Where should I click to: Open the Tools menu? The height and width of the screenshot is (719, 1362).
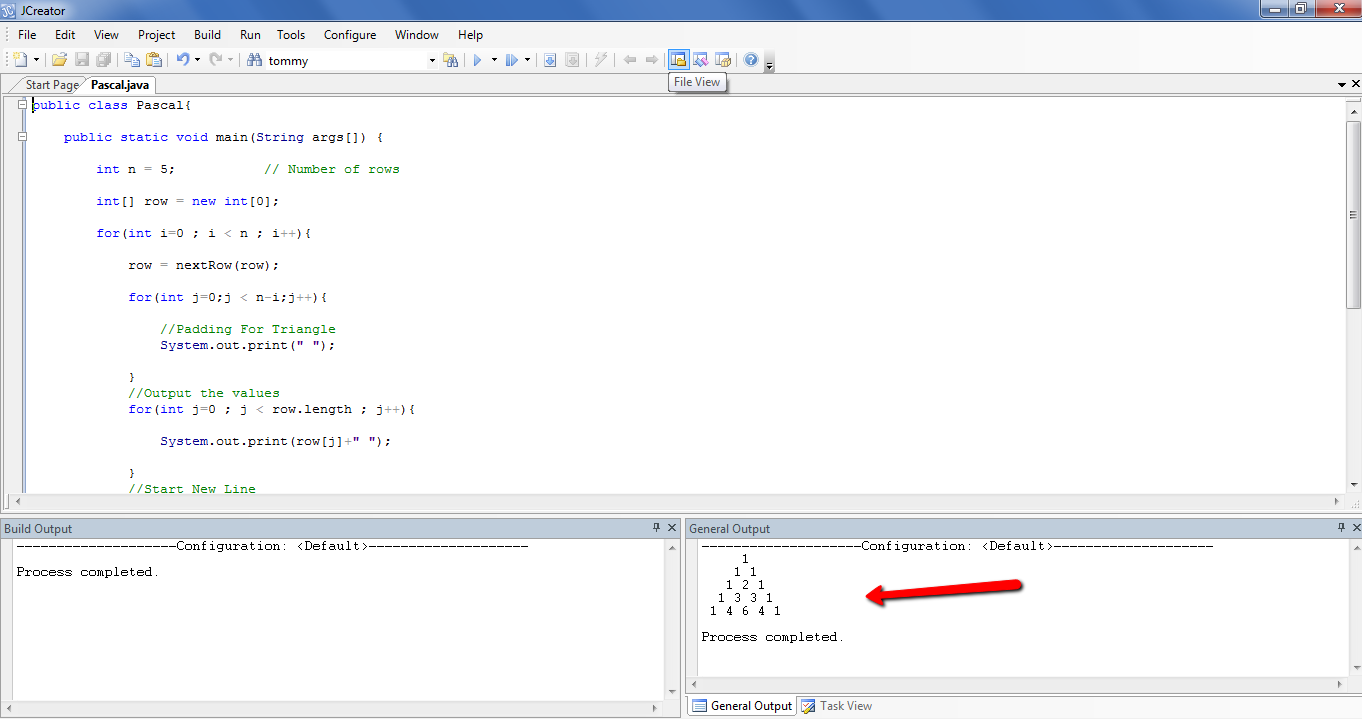[291, 35]
